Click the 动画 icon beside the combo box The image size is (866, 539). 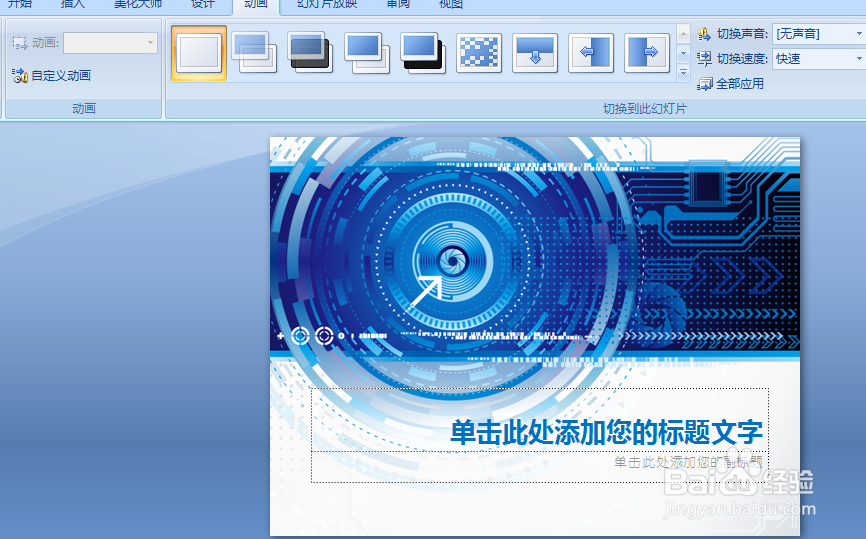[19, 43]
